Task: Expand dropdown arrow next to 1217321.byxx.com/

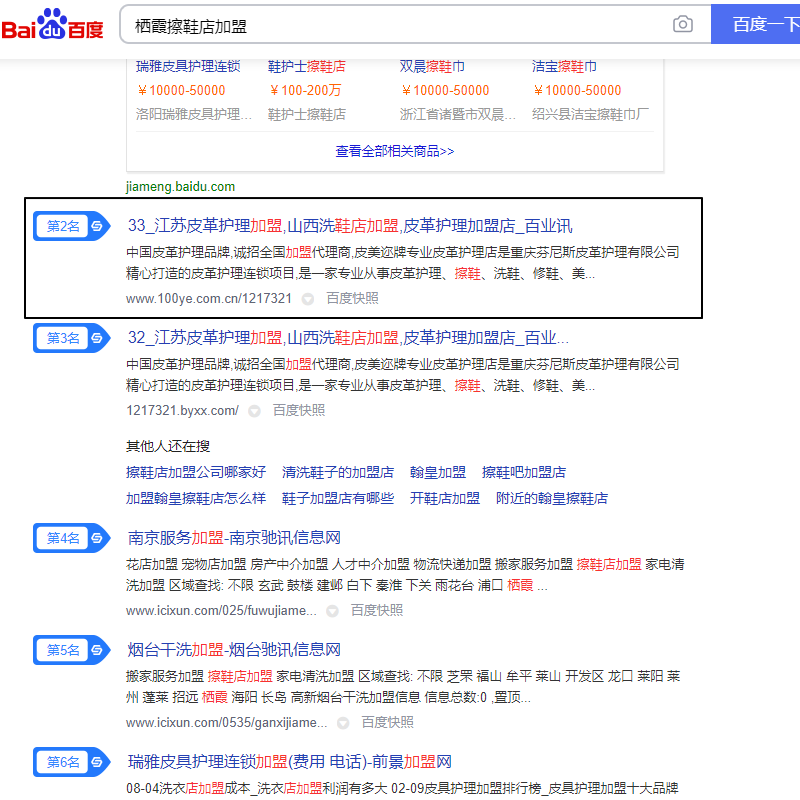Action: pos(255,411)
